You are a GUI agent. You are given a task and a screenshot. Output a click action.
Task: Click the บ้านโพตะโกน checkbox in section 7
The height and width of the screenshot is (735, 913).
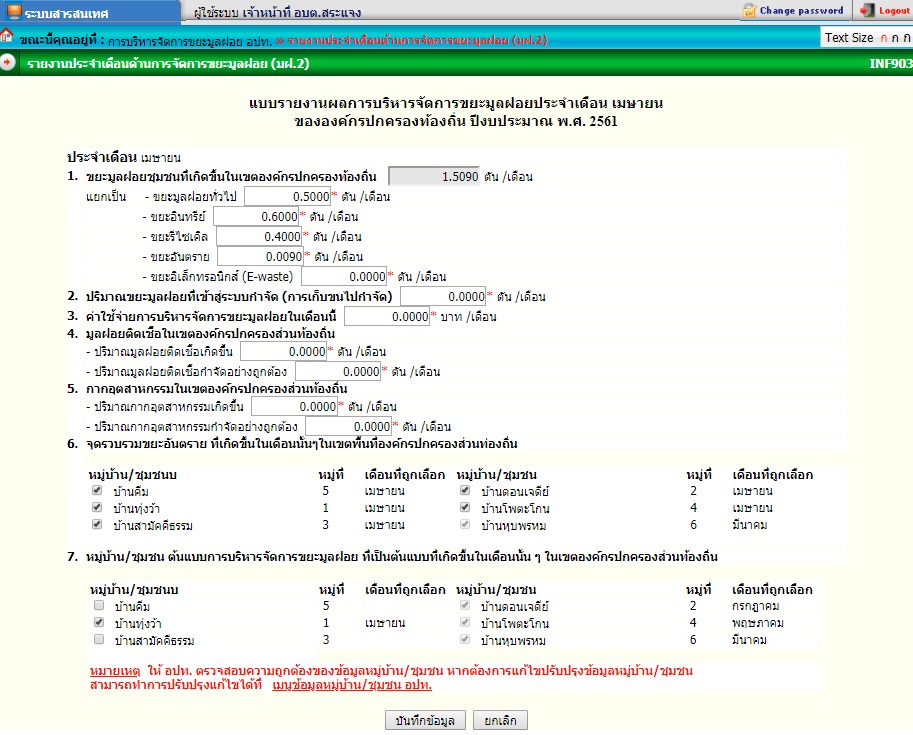(x=465, y=622)
